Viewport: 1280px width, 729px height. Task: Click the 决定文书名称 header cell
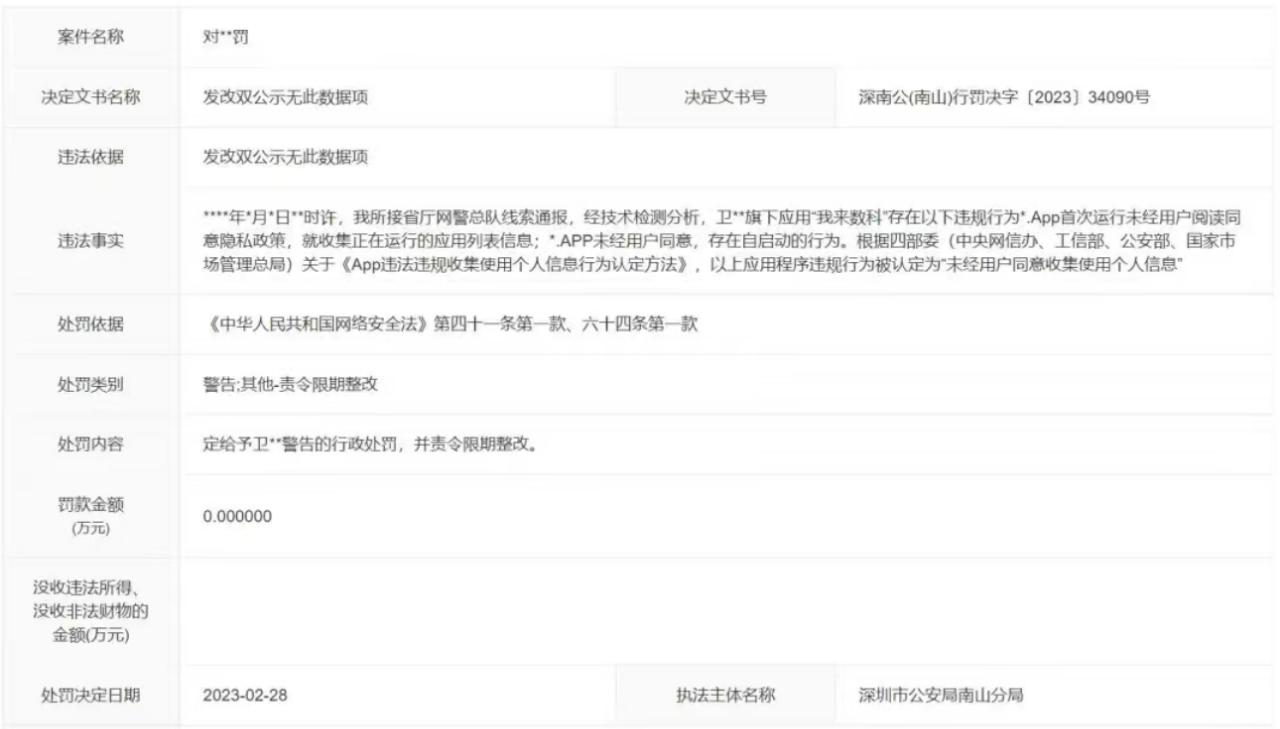tap(92, 95)
